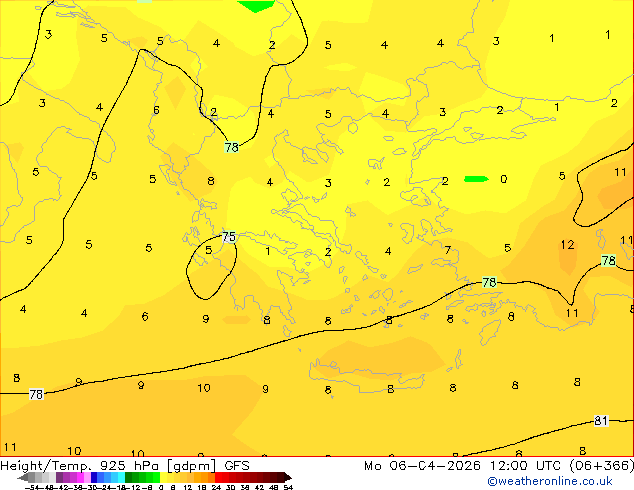Click the yellow legend swatch above label 0
The image size is (634, 490).
[x=163, y=478]
